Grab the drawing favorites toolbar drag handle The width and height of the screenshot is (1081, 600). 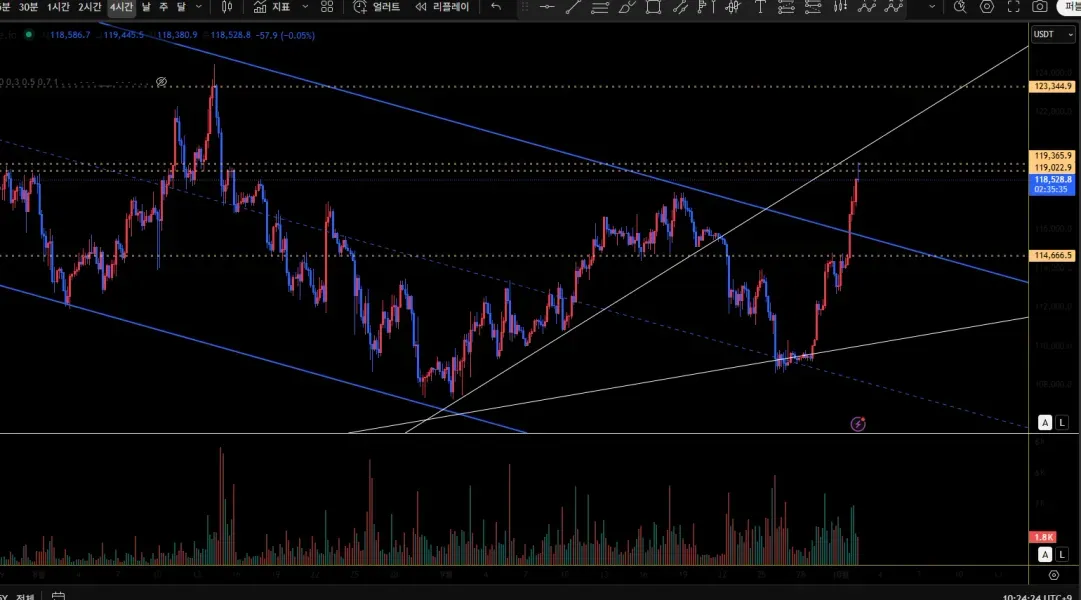pos(525,7)
